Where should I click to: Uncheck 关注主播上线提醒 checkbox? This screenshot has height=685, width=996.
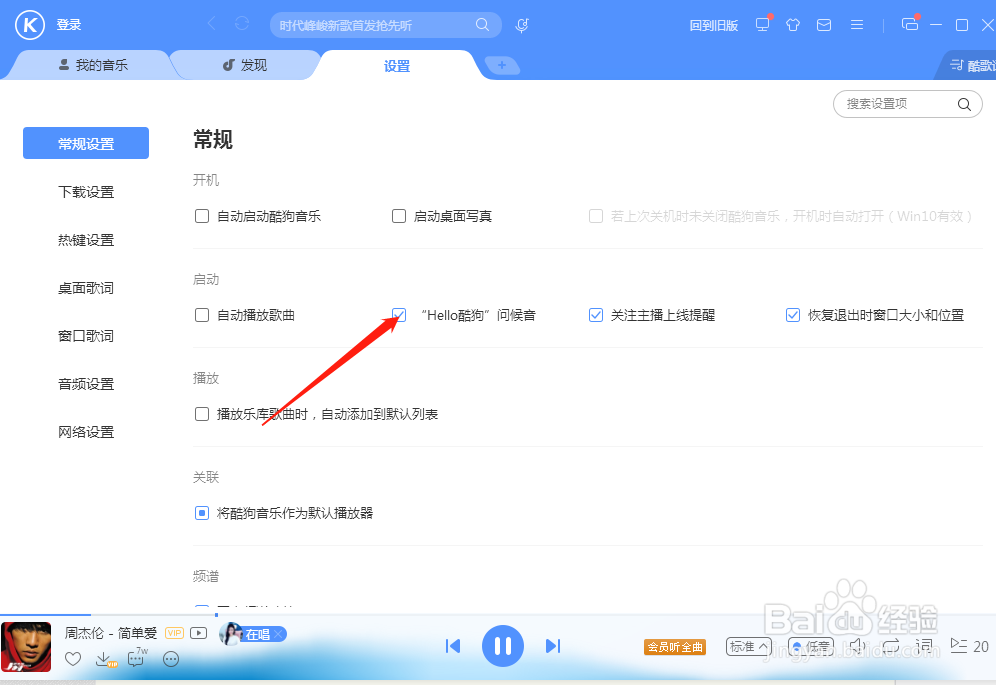pos(596,315)
